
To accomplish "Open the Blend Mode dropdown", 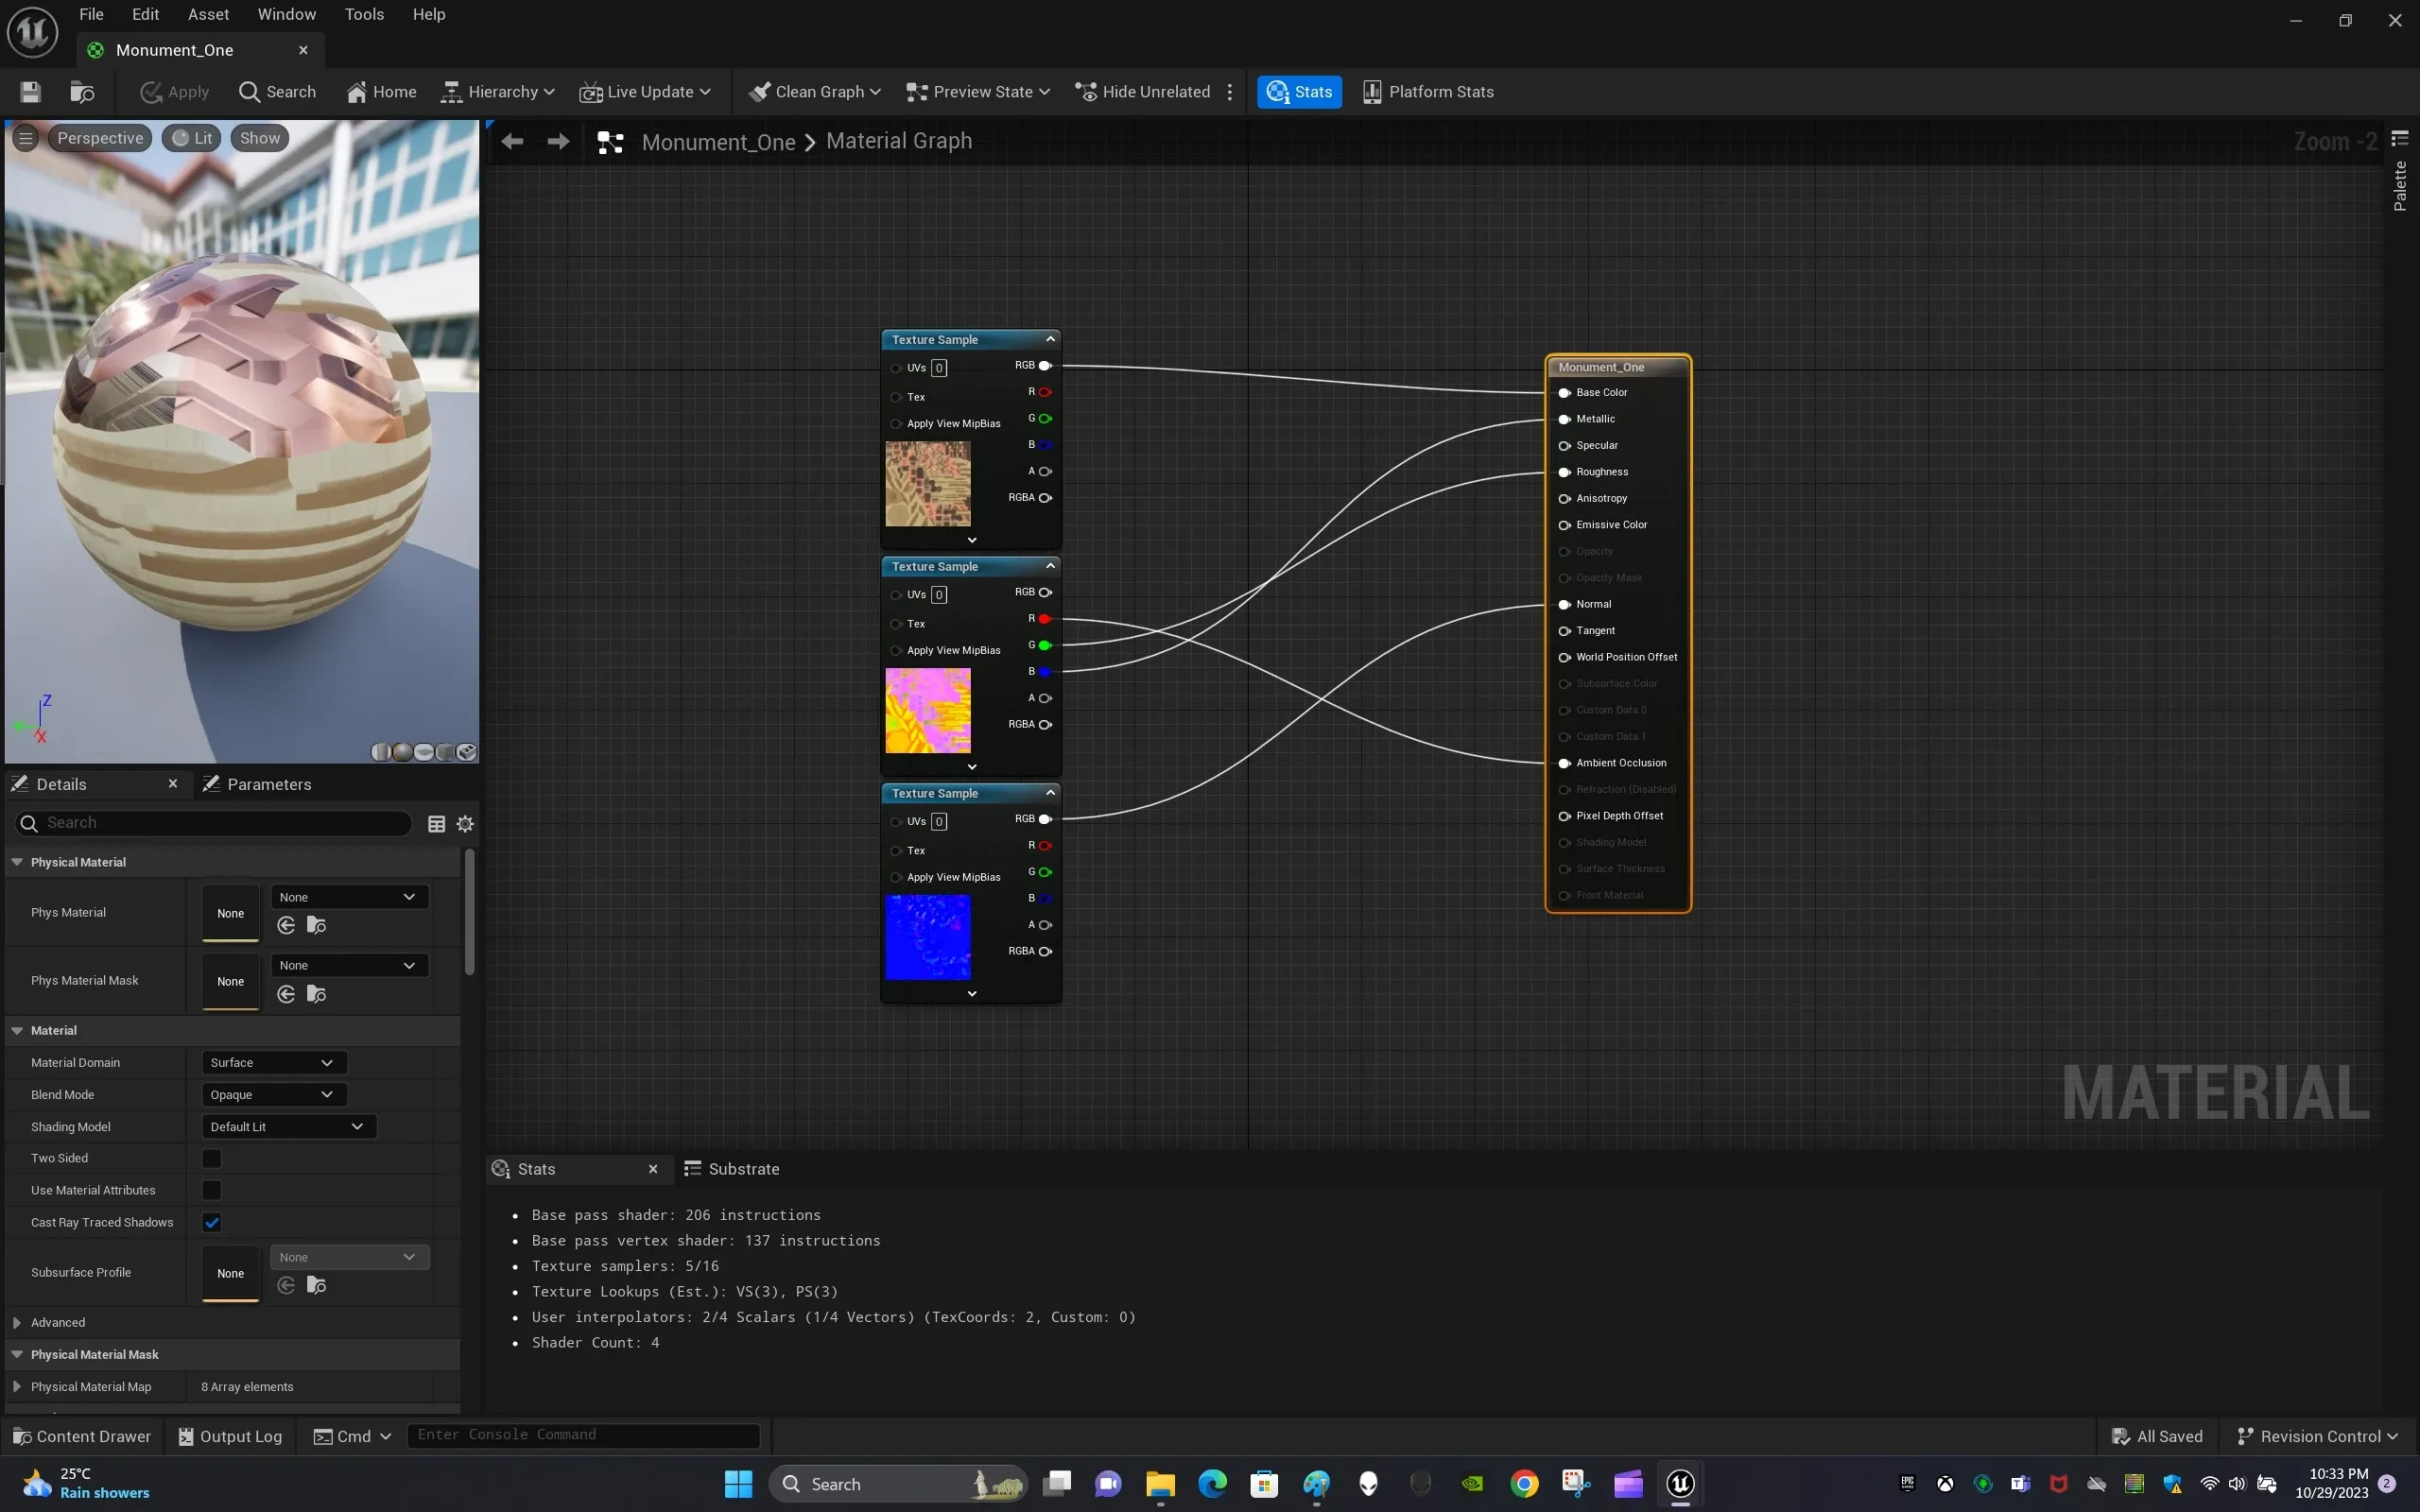I will tap(273, 1095).
